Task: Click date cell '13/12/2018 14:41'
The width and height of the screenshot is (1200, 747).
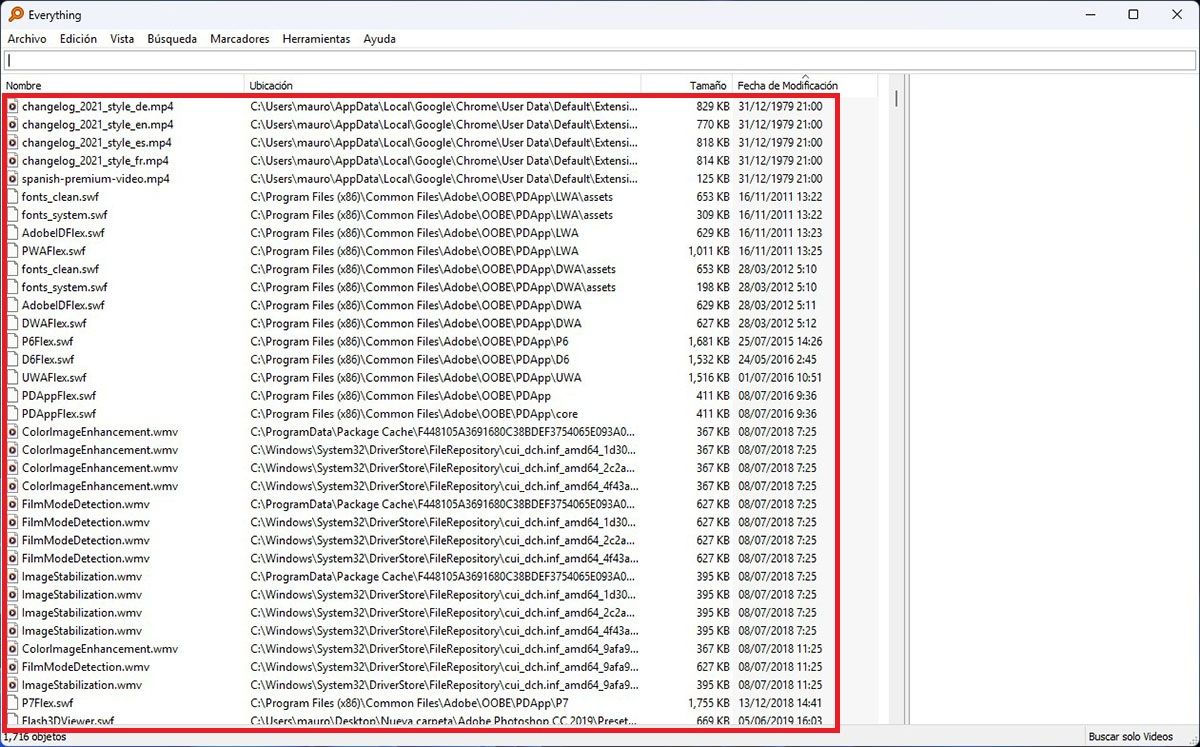Action: [x=781, y=703]
